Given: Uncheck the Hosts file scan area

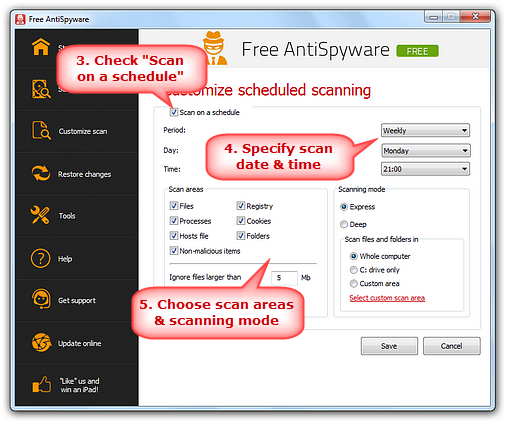Looking at the screenshot, I should [x=174, y=236].
